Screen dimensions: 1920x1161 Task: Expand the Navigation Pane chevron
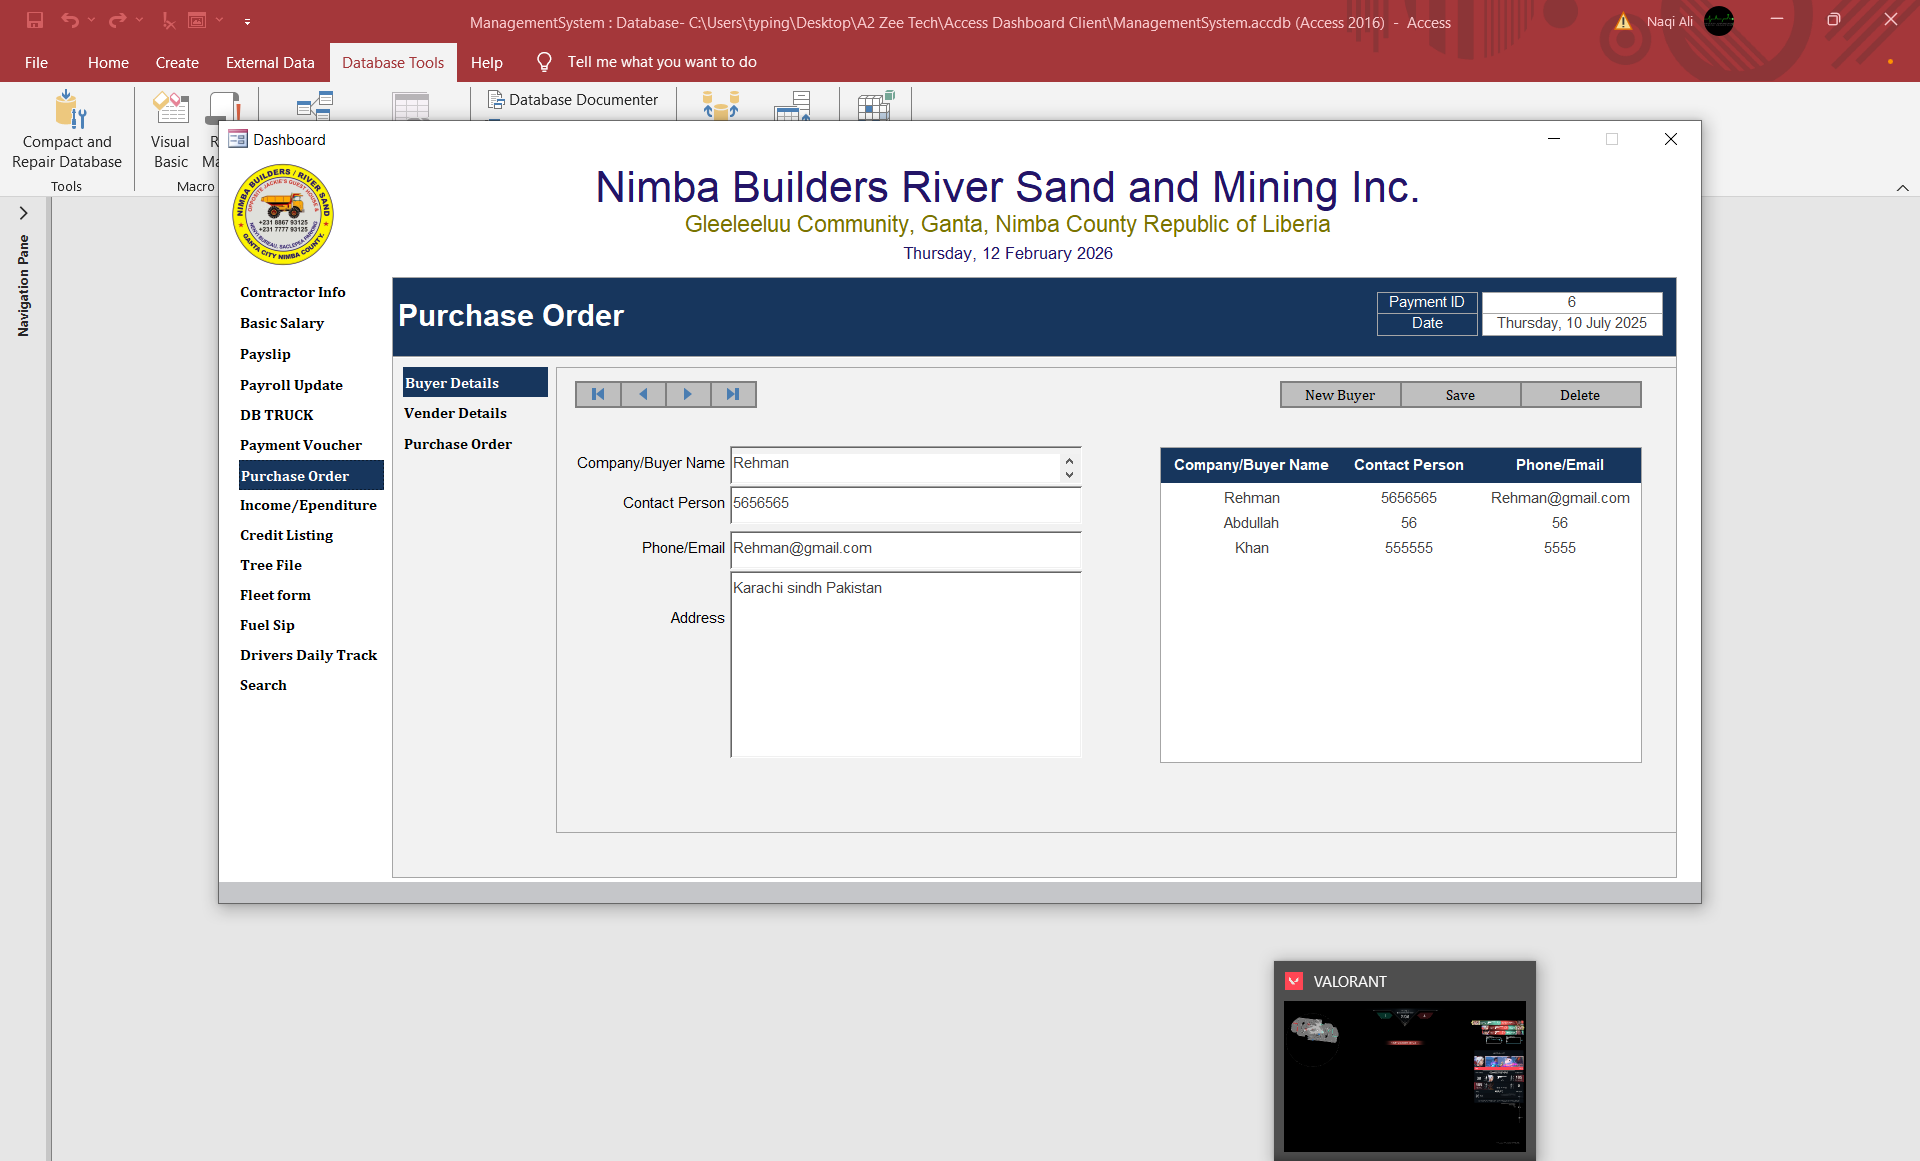click(23, 213)
